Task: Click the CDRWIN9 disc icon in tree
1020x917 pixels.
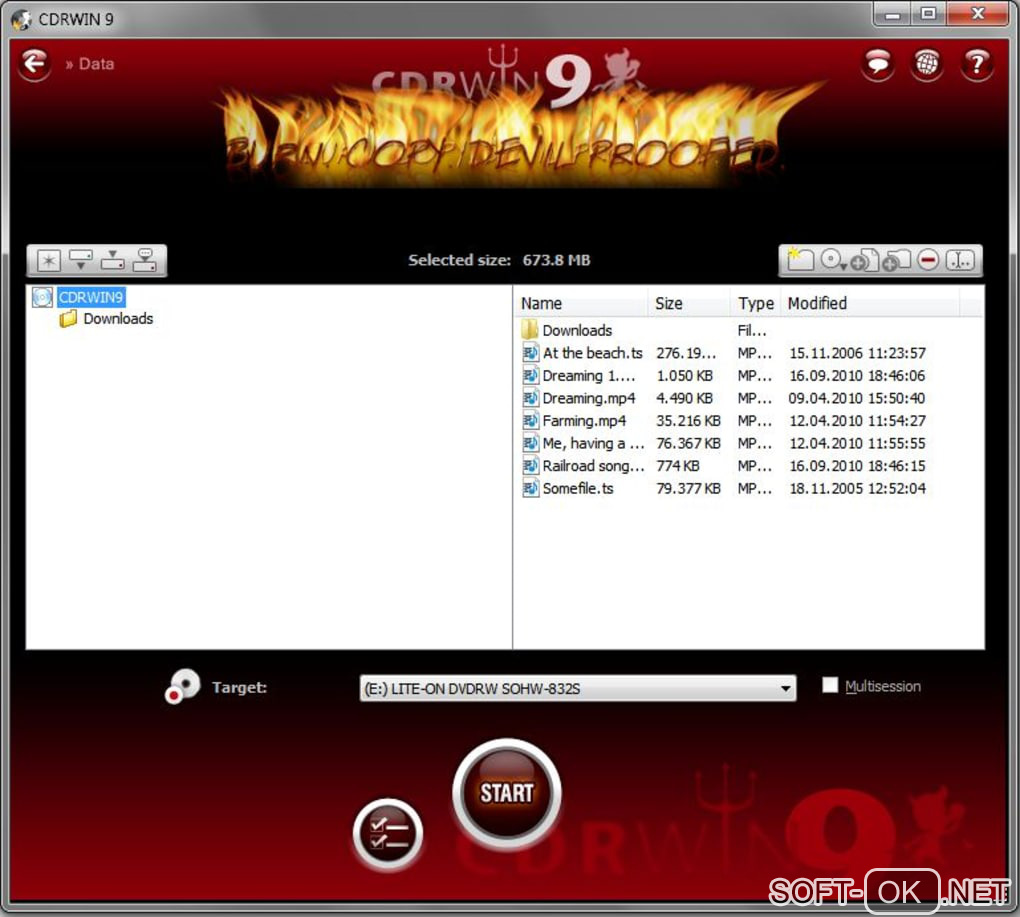Action: (x=43, y=297)
